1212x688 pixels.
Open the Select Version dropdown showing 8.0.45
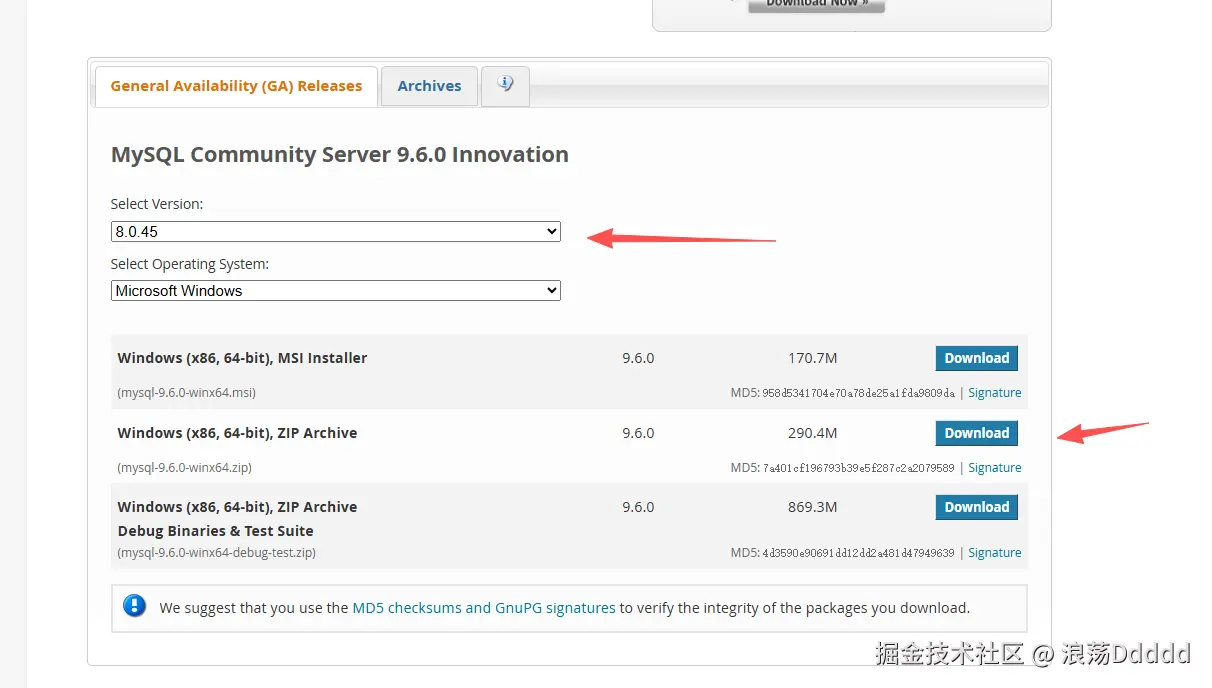tap(336, 232)
